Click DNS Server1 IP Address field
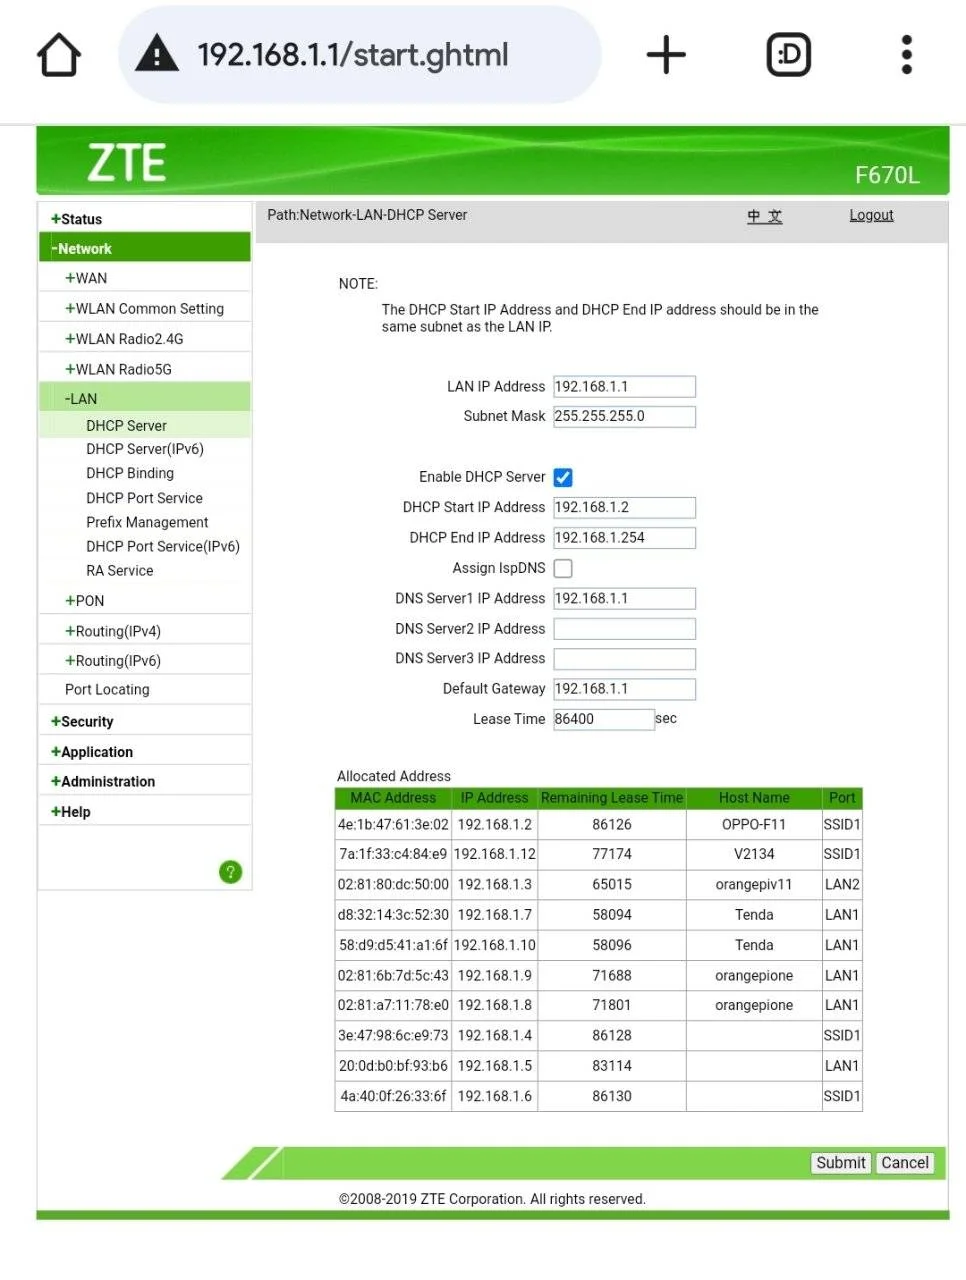966x1280 pixels. (624, 599)
